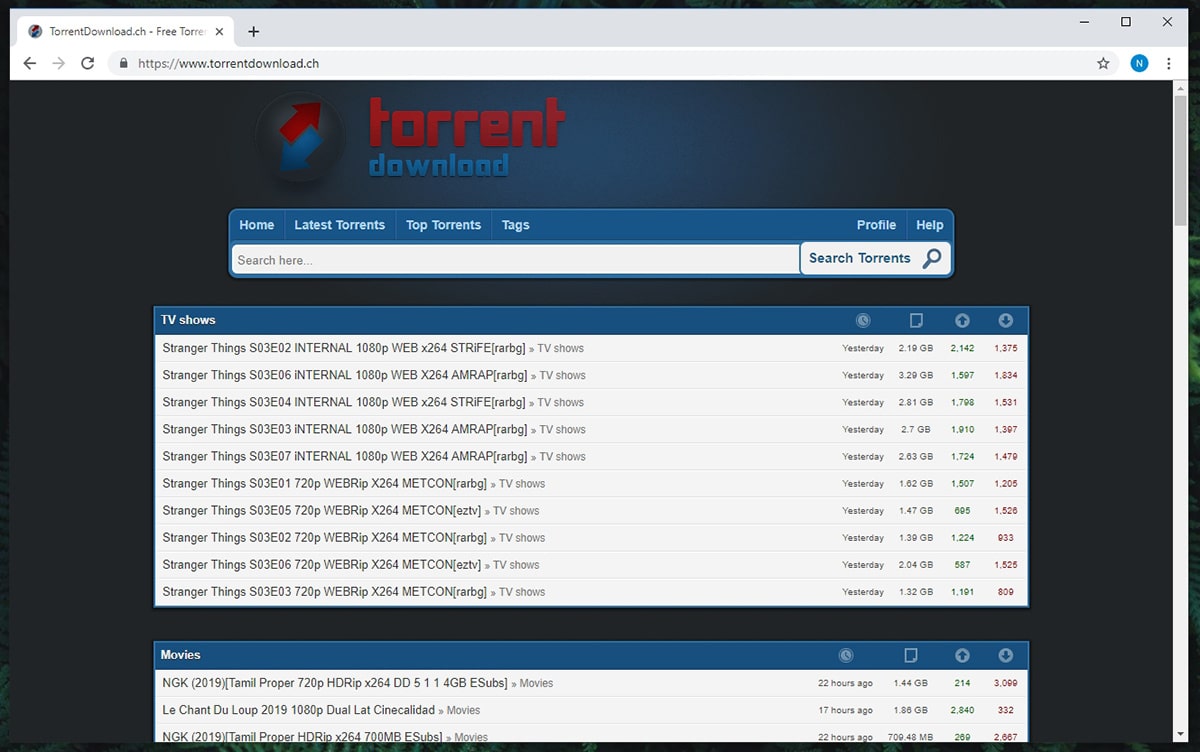Image resolution: width=1200 pixels, height=752 pixels.
Task: Click the seeders up-arrow icon for Movies
Action: click(962, 655)
